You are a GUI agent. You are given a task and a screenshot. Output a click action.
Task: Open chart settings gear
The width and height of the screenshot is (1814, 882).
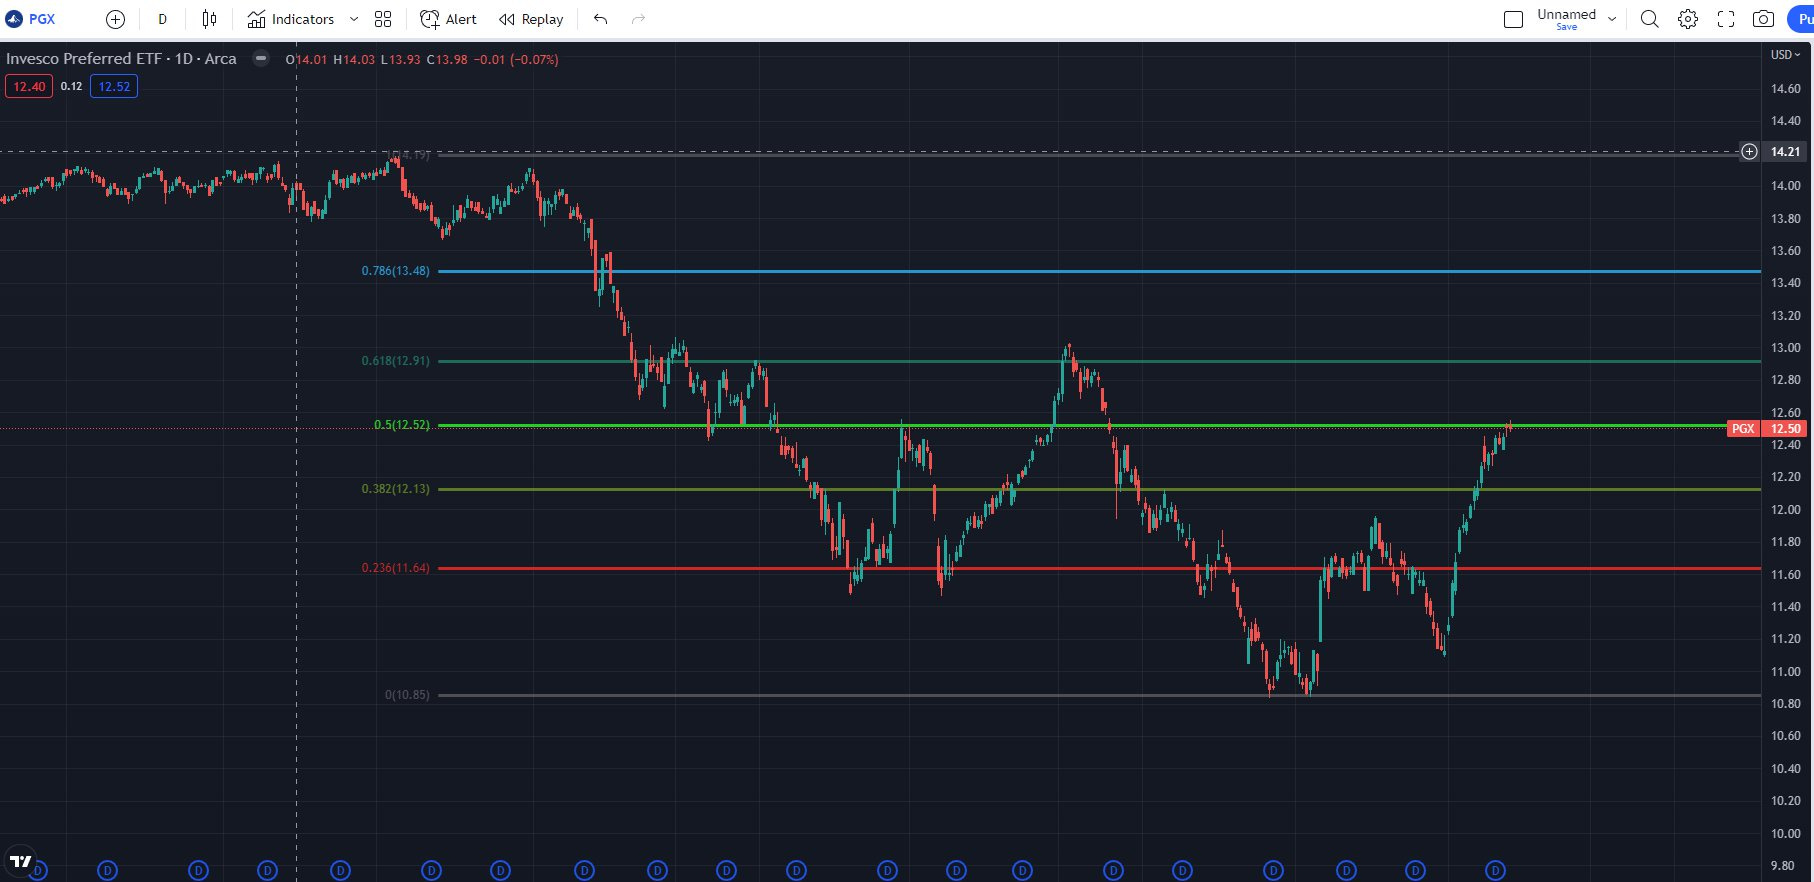click(1688, 19)
